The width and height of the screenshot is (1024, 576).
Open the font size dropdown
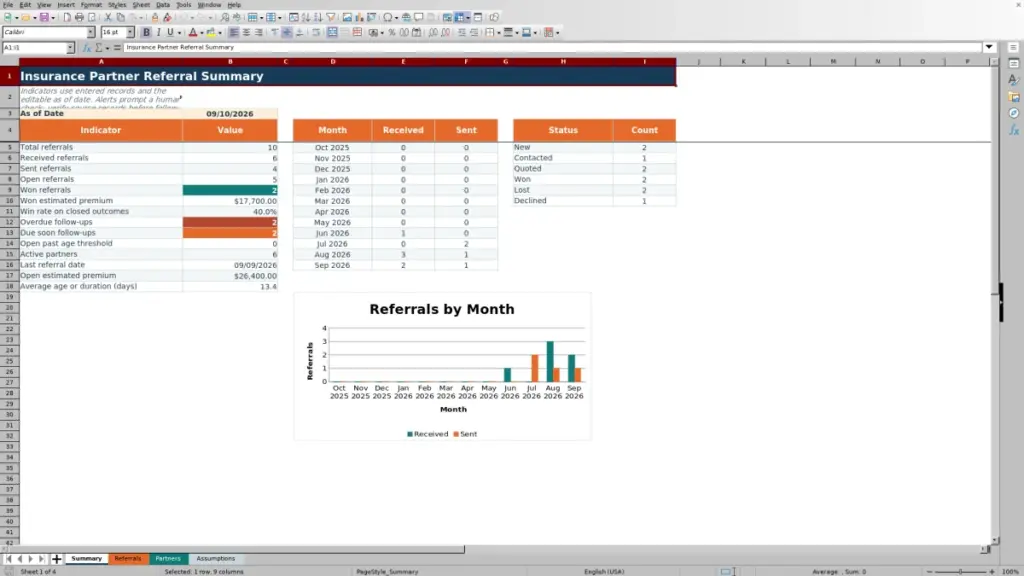(130, 33)
